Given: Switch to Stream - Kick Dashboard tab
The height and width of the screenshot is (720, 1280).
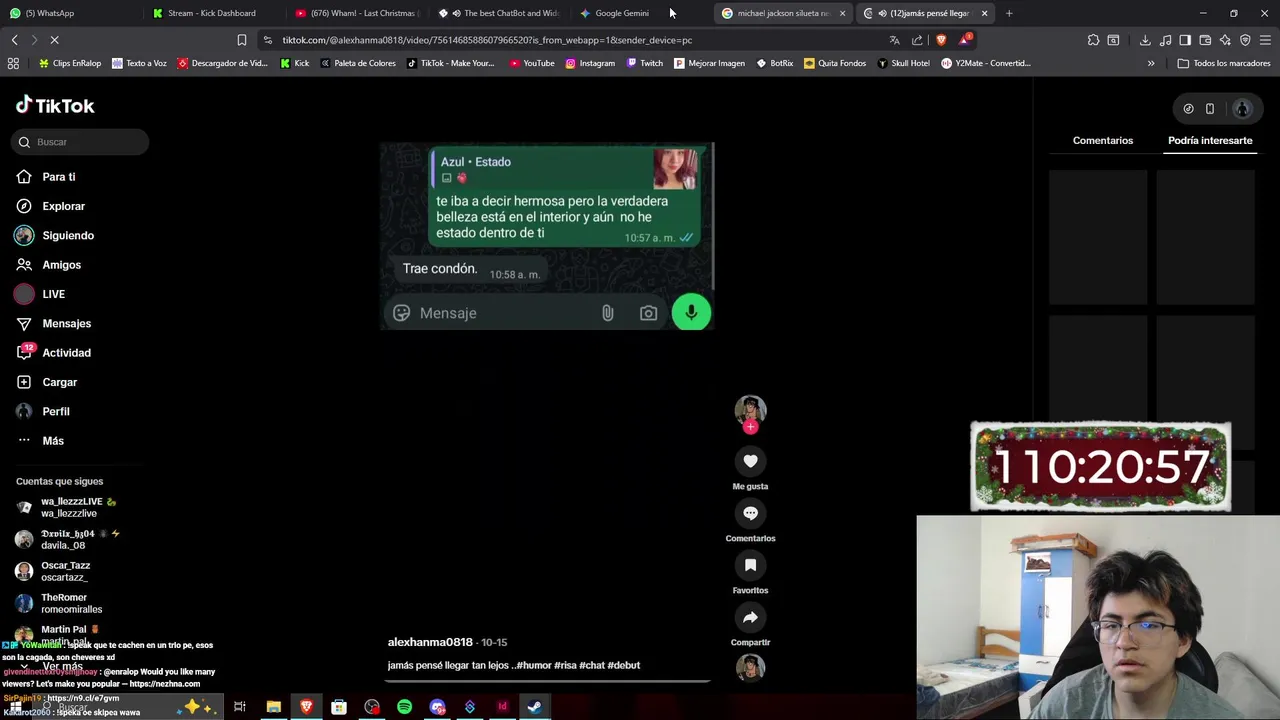Looking at the screenshot, I should [x=212, y=13].
